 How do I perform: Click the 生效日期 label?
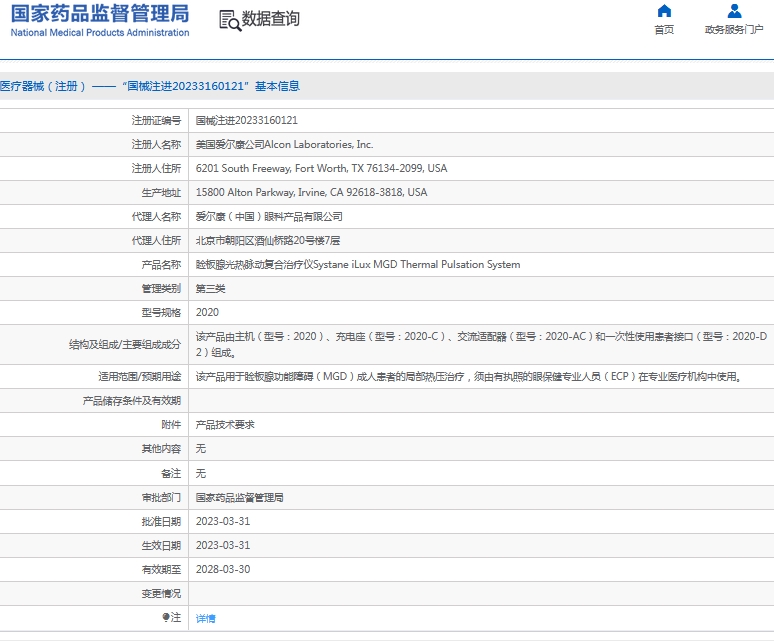click(x=161, y=546)
